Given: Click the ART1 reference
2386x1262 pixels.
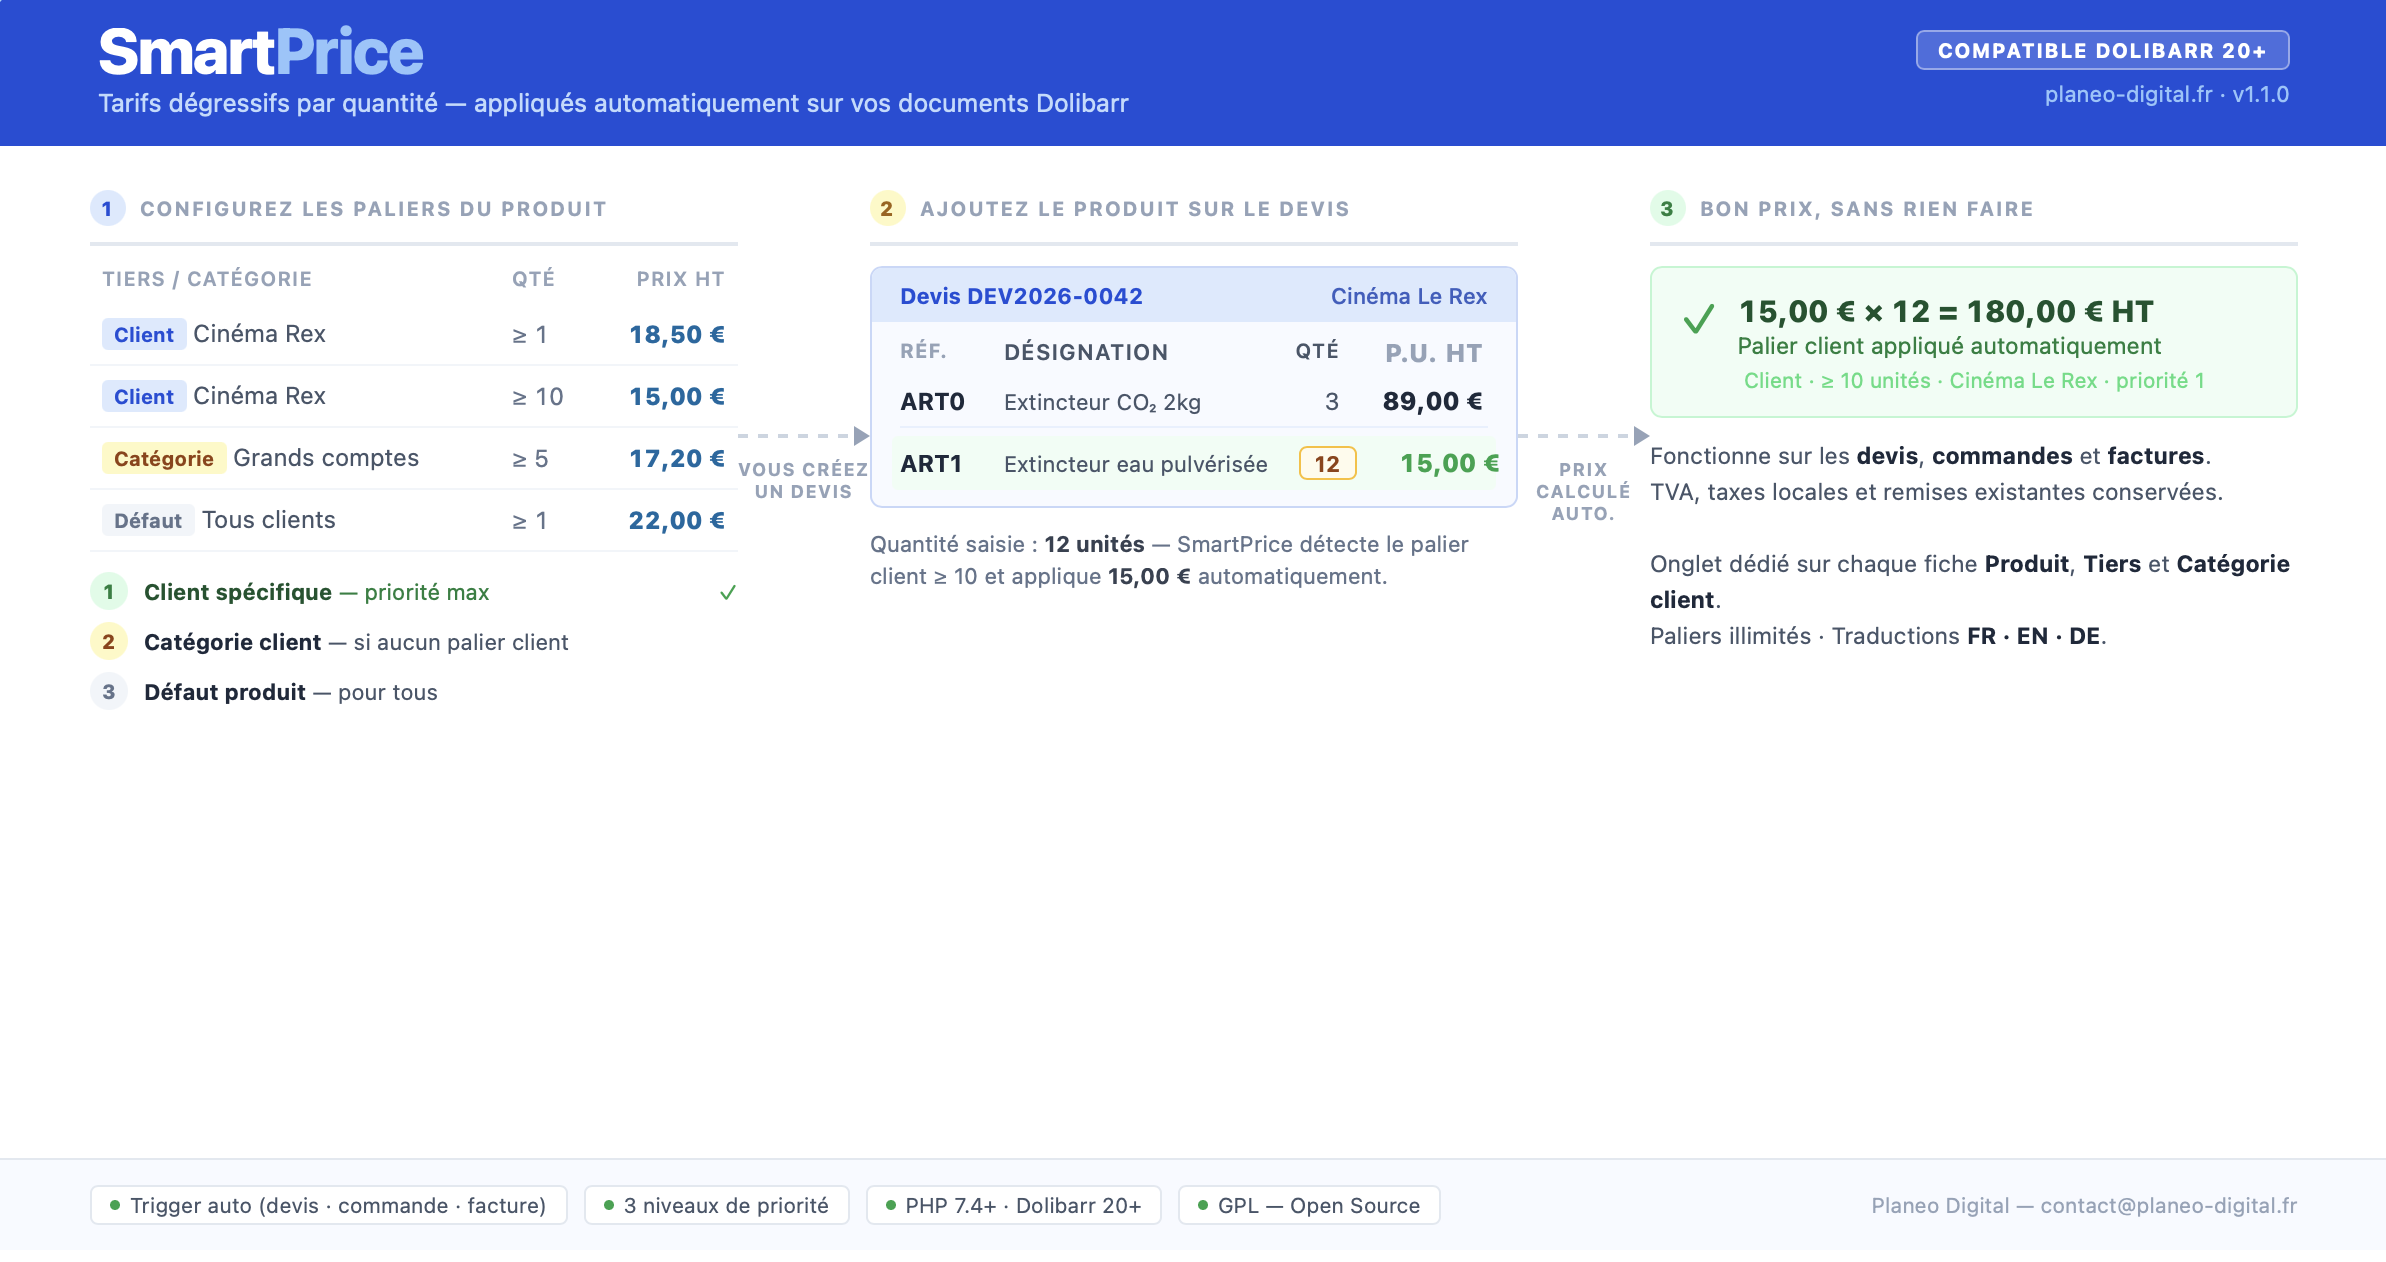Looking at the screenshot, I should (931, 463).
